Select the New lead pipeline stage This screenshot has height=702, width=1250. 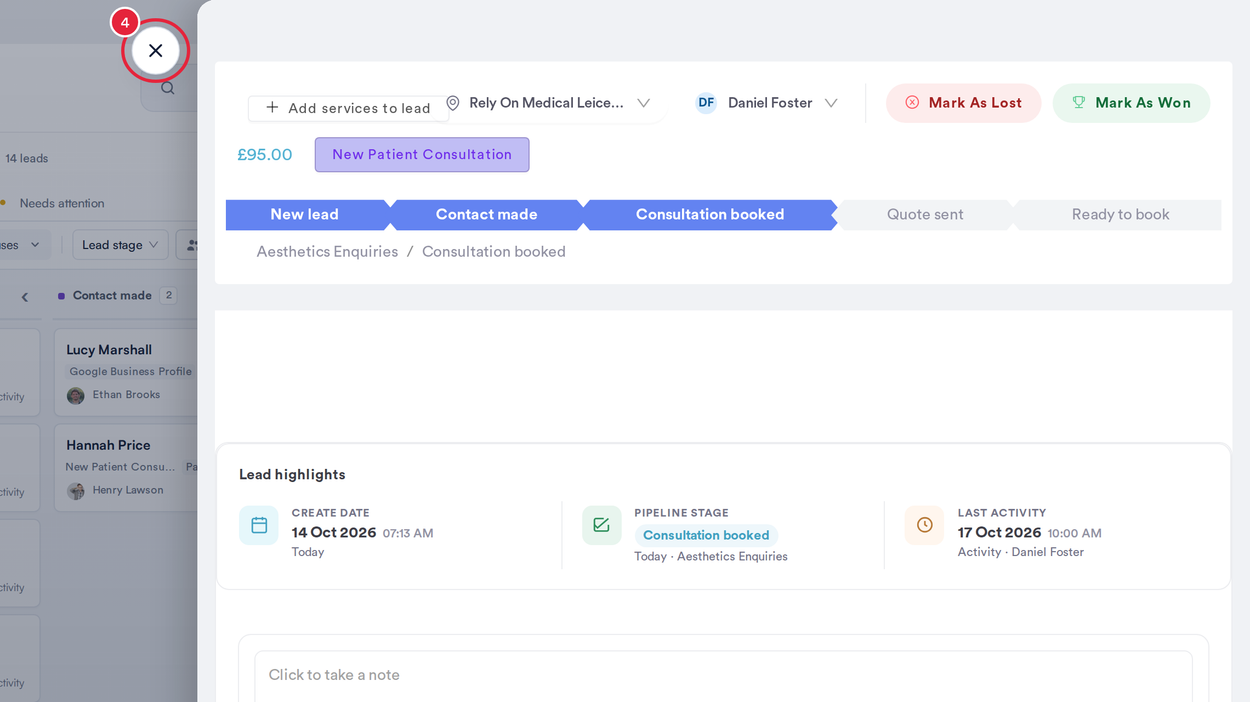tap(305, 215)
